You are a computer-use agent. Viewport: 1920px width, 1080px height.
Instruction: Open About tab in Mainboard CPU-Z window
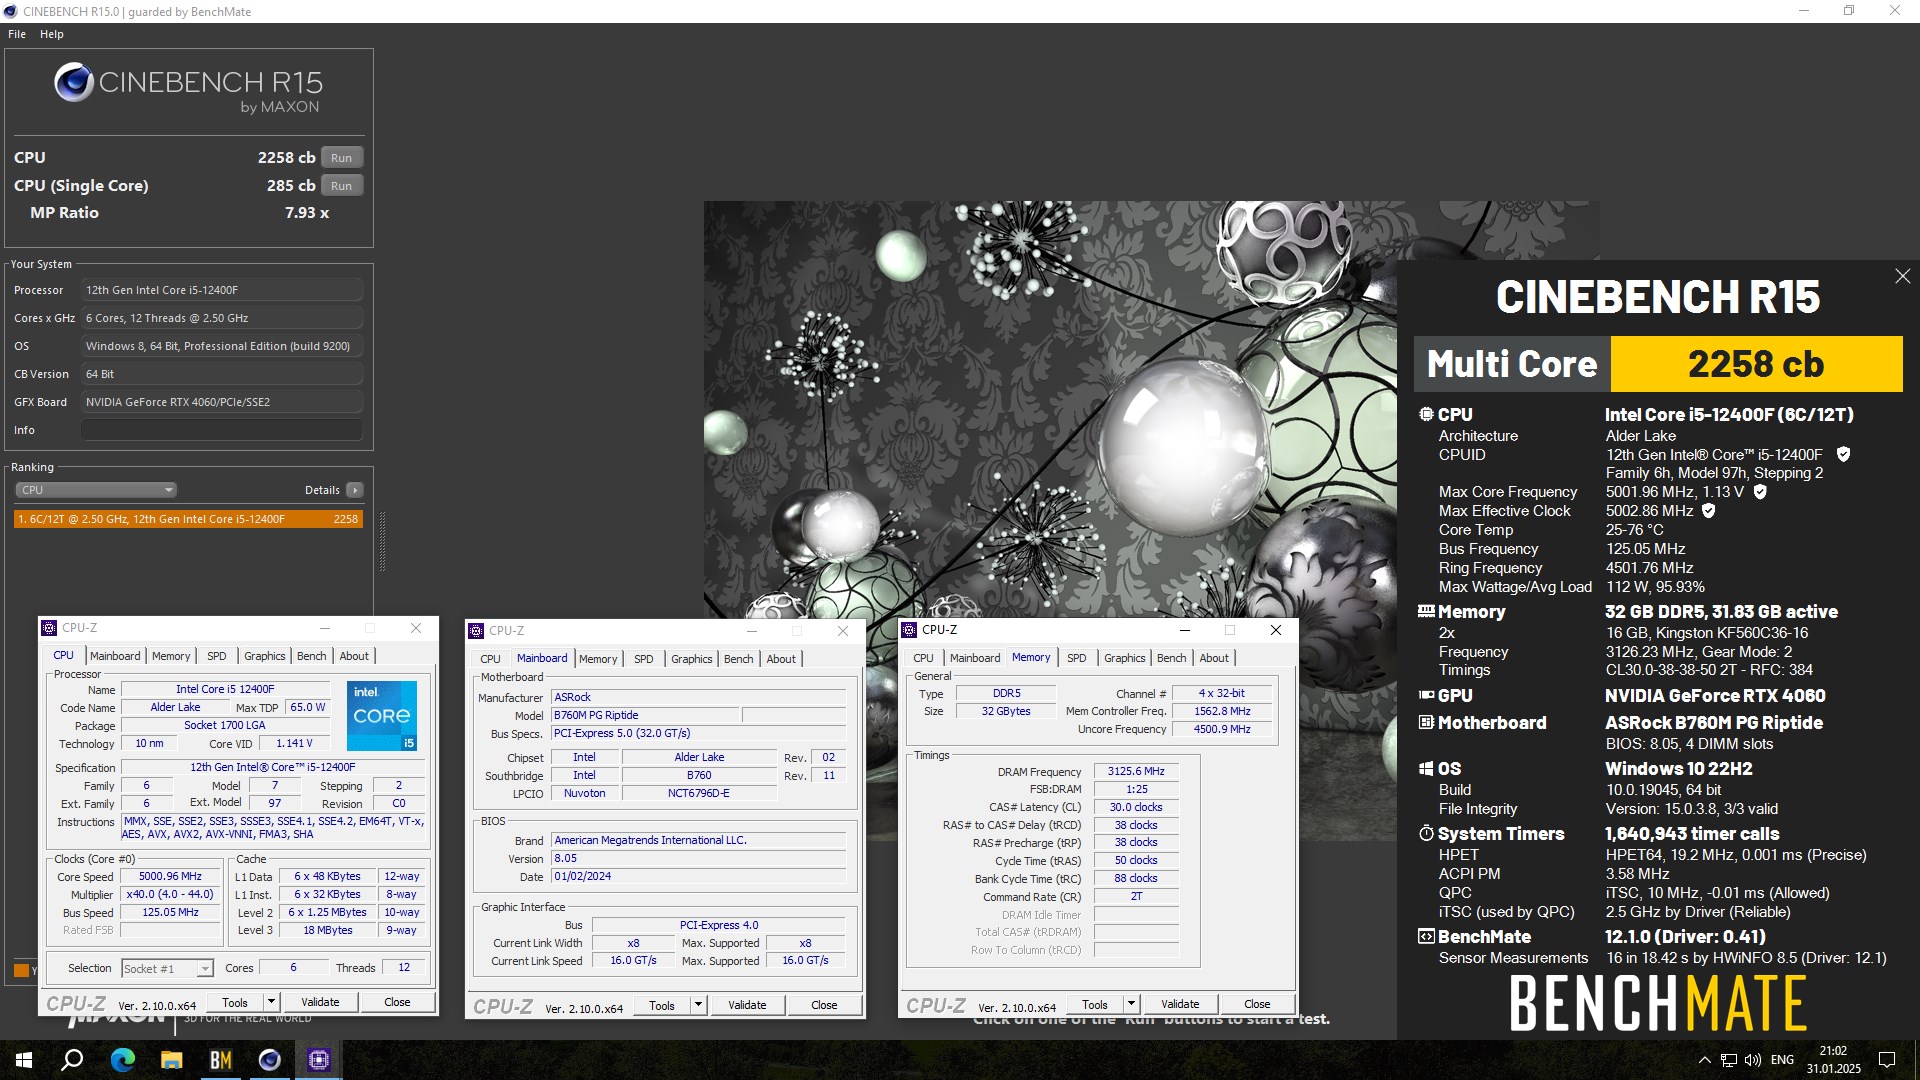pos(781,659)
